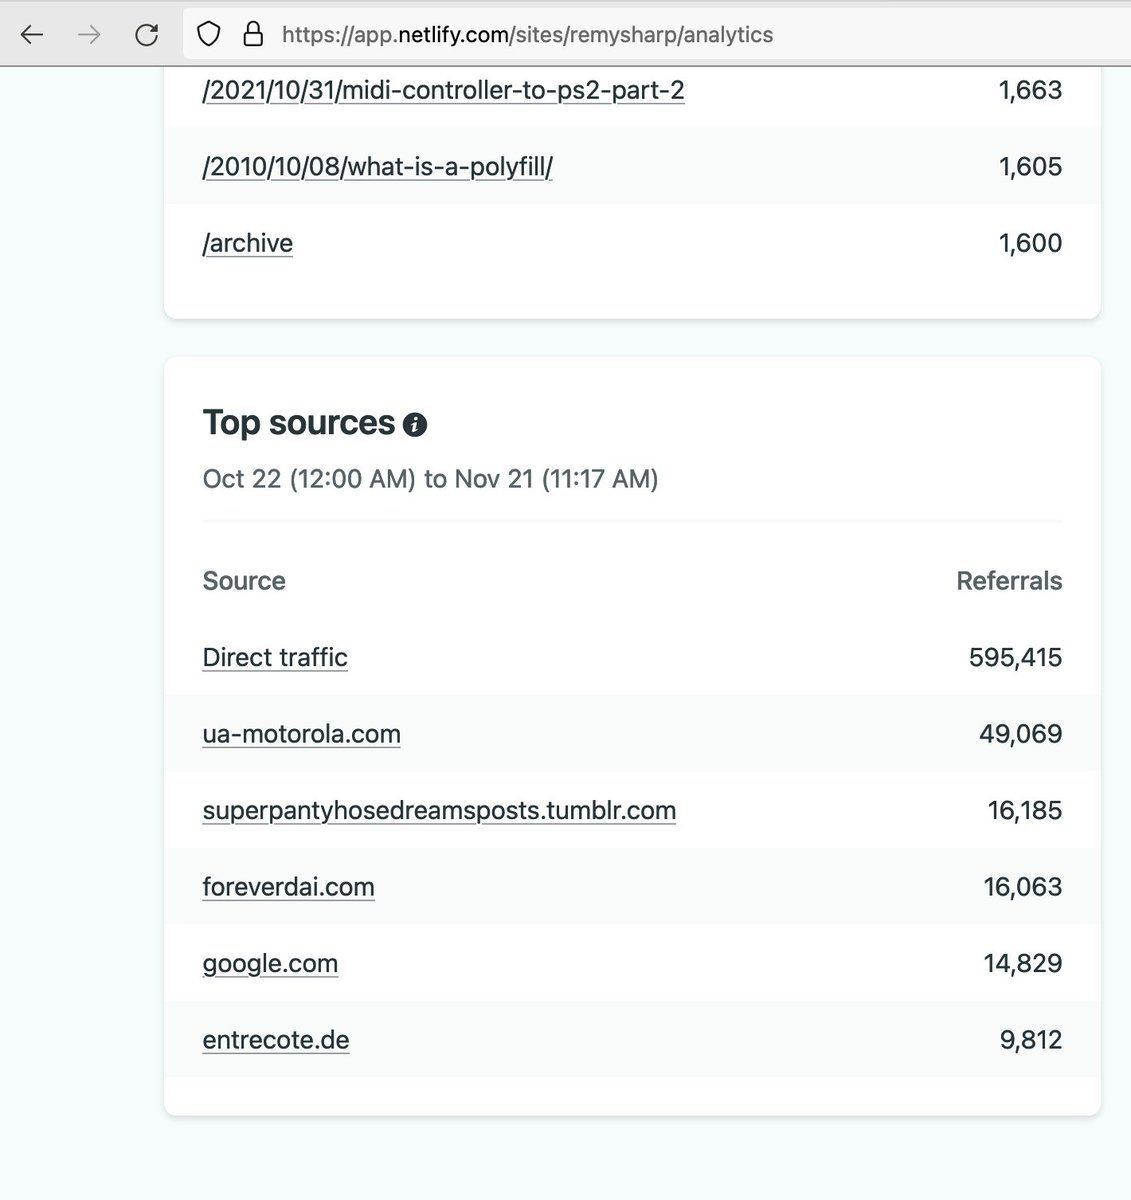Click the Top sources heading

pyautogui.click(x=299, y=423)
